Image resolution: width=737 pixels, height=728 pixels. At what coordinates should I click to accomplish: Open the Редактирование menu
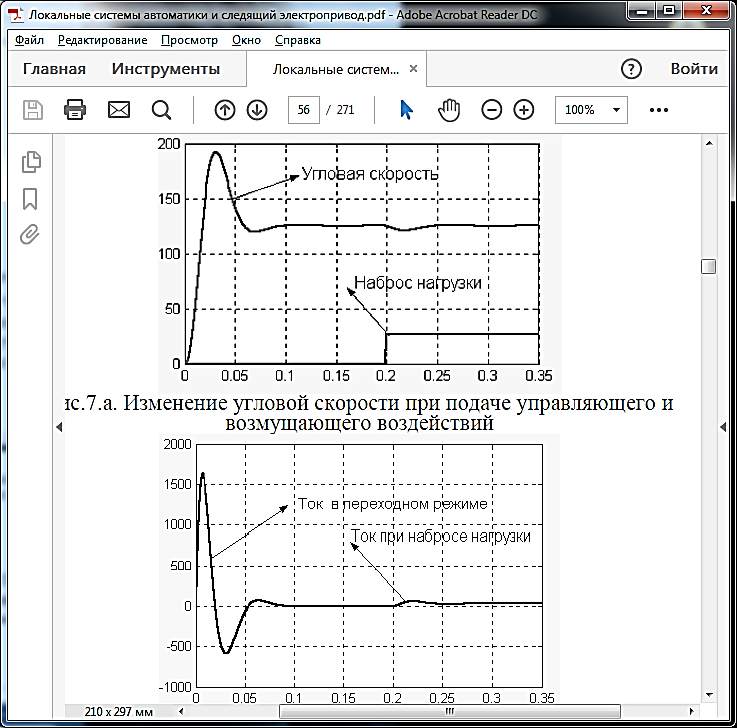click(x=102, y=40)
